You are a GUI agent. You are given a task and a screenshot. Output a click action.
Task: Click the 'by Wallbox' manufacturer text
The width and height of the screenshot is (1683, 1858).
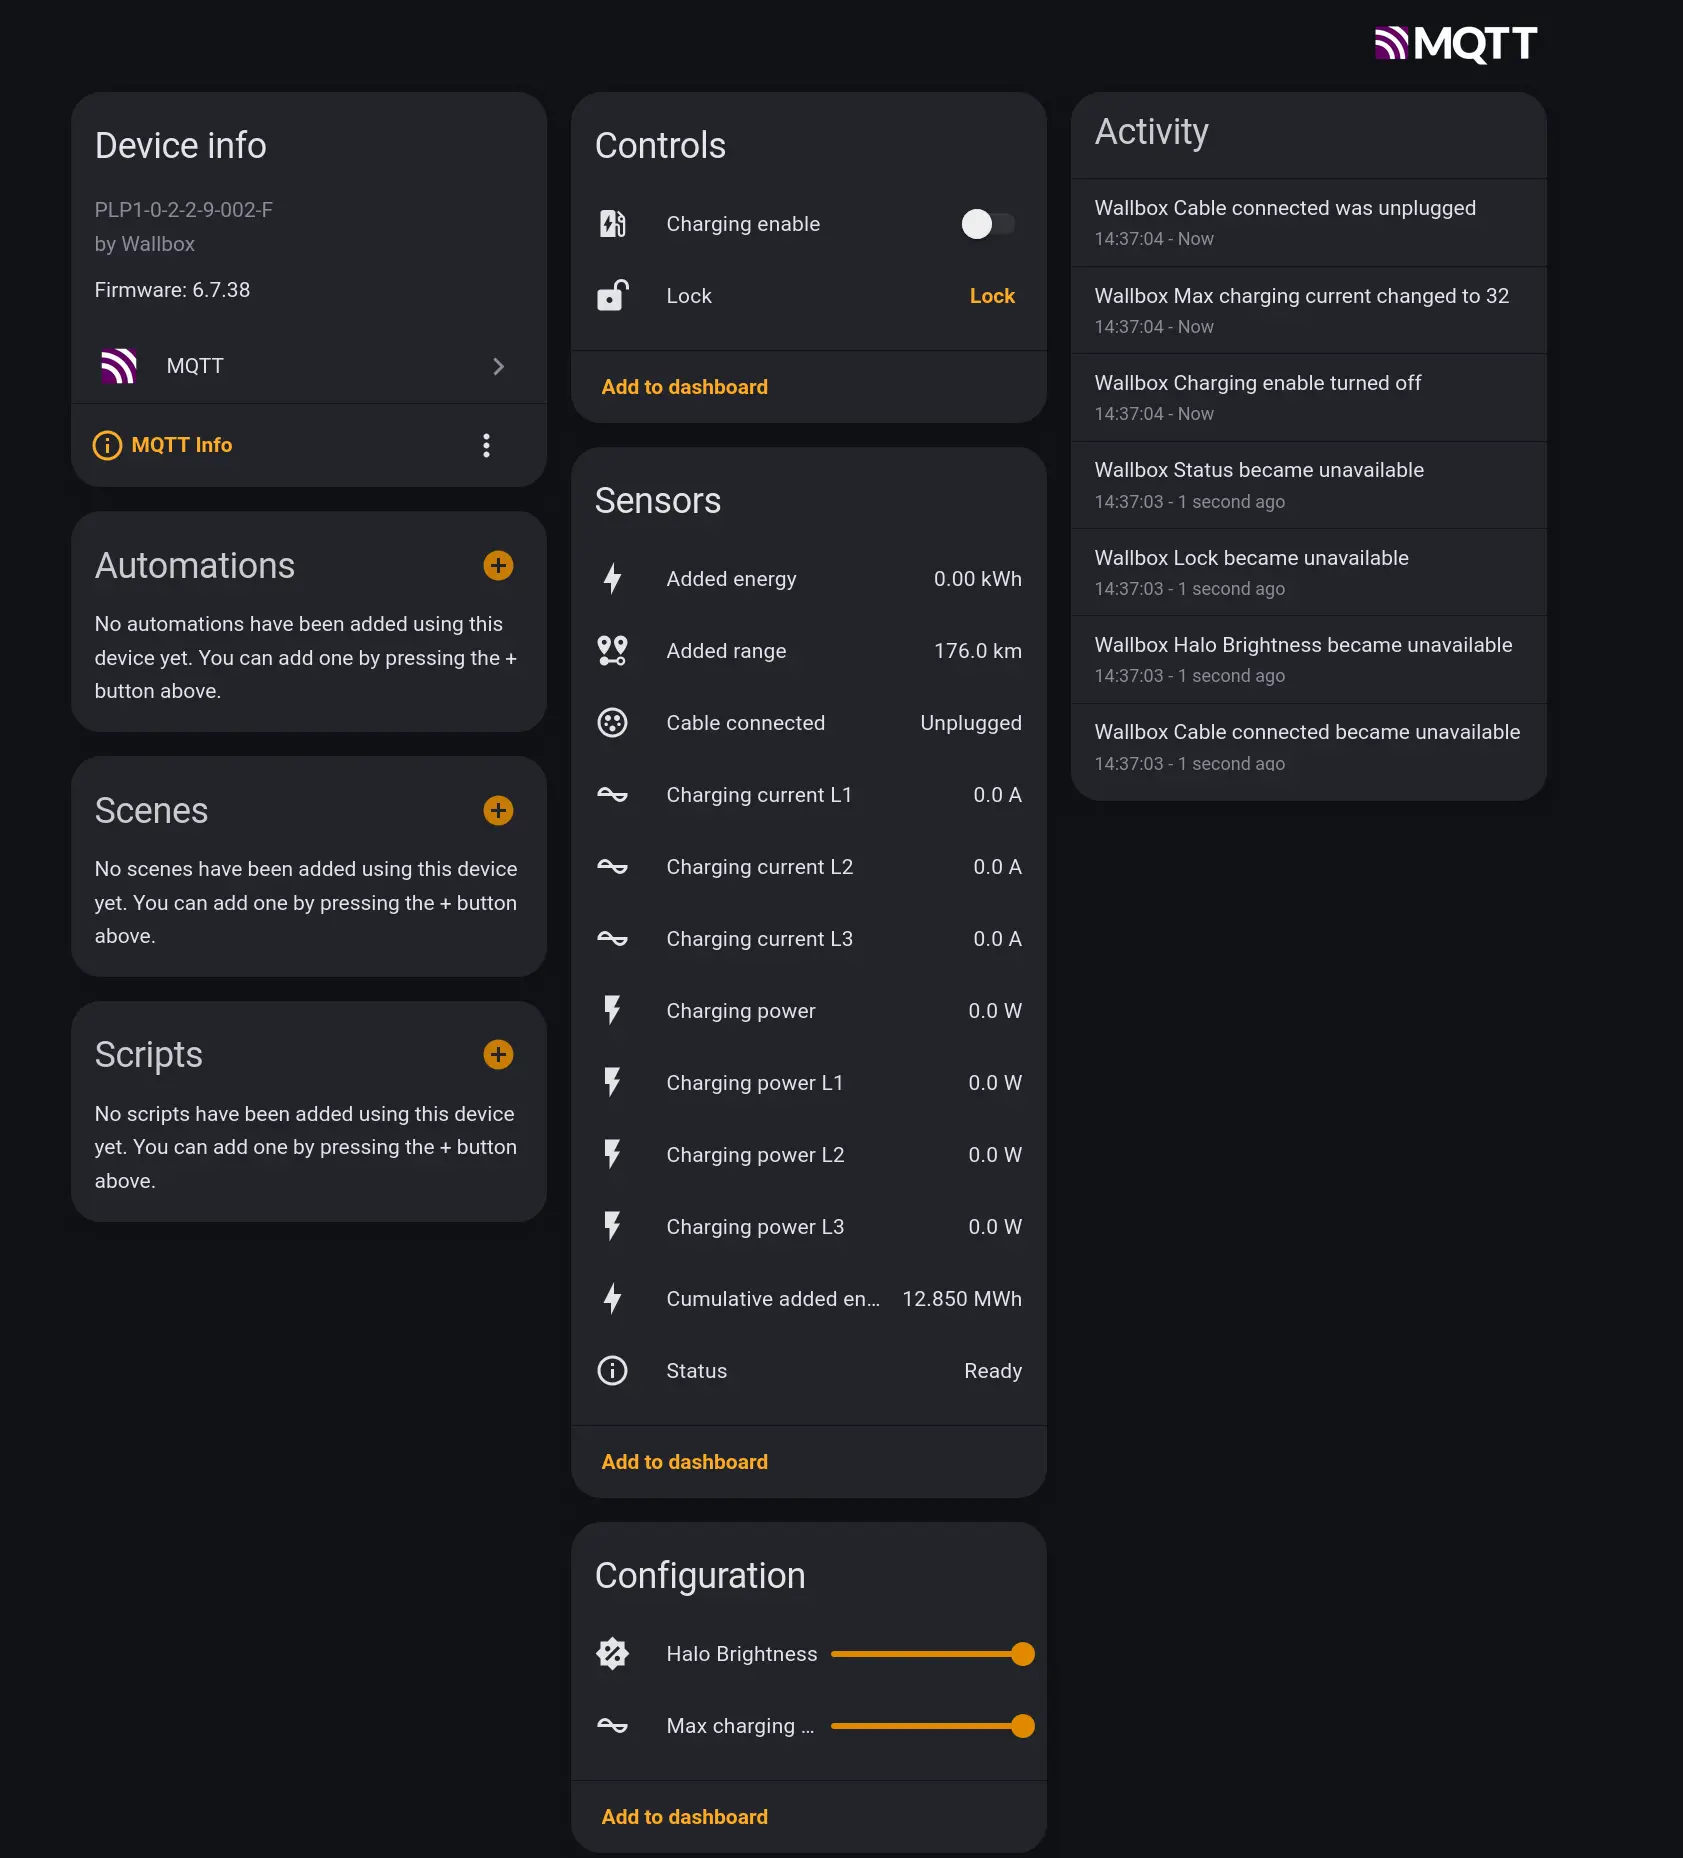[145, 244]
